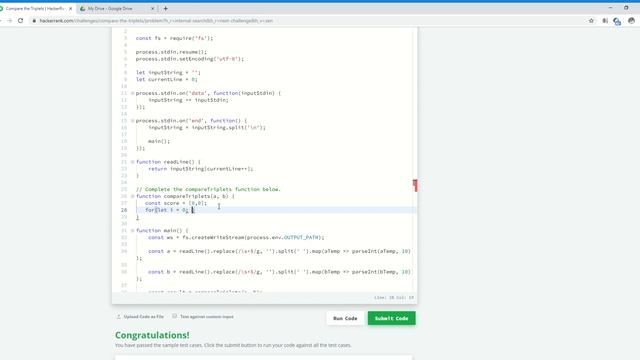Click the process.stdin.setEncoding line
The height and width of the screenshot is (360, 640).
click(x=189, y=59)
